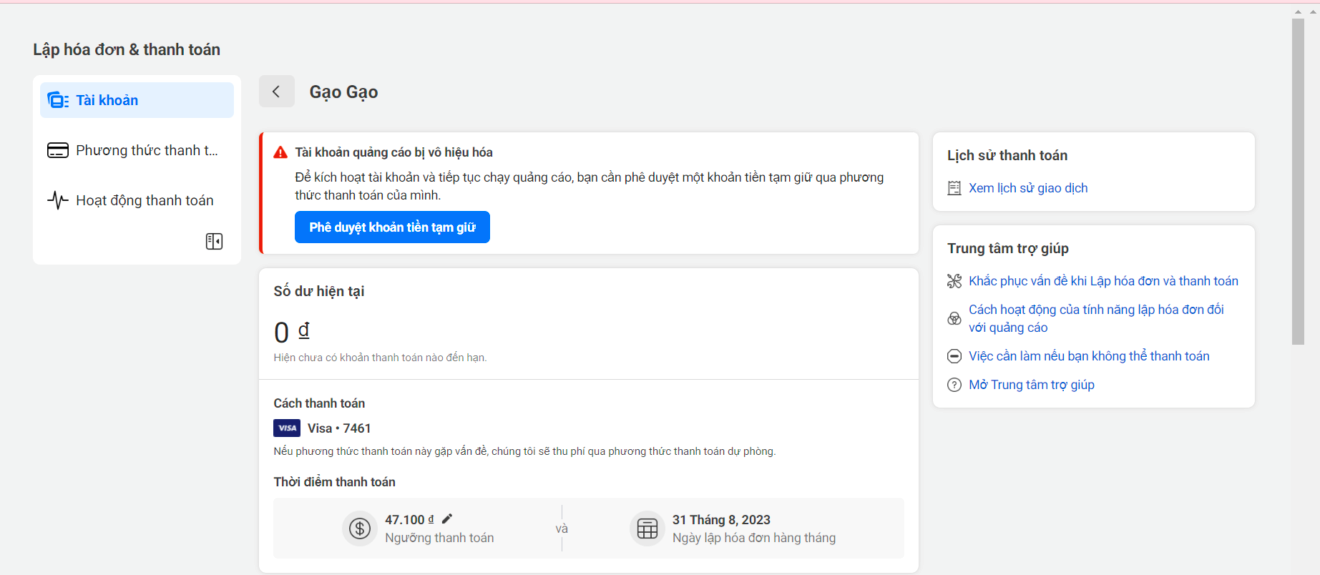Screen dimensions: 1320x575
Task: Click the Tài khoản accounts icon
Action: click(x=58, y=100)
